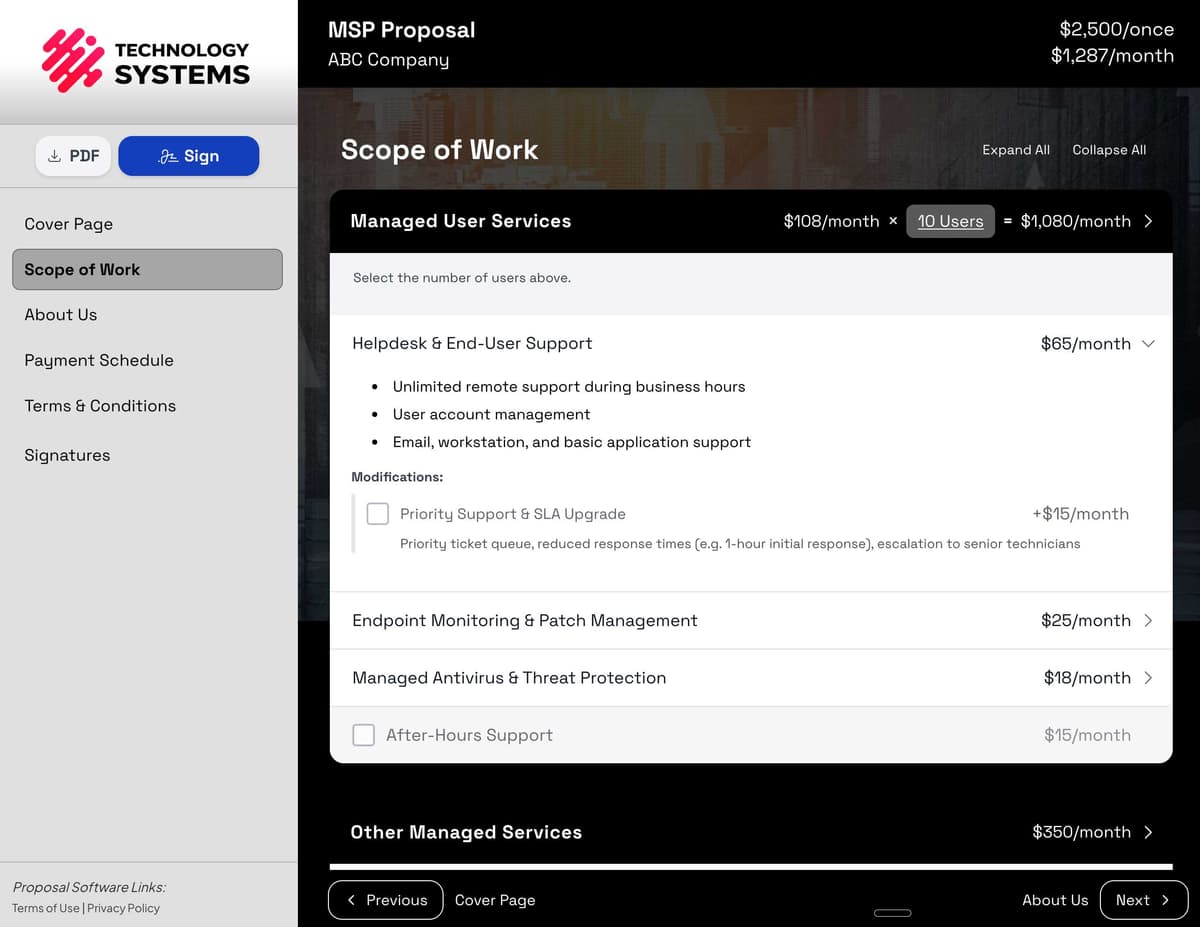Open the Other Managed Services section

click(1148, 831)
